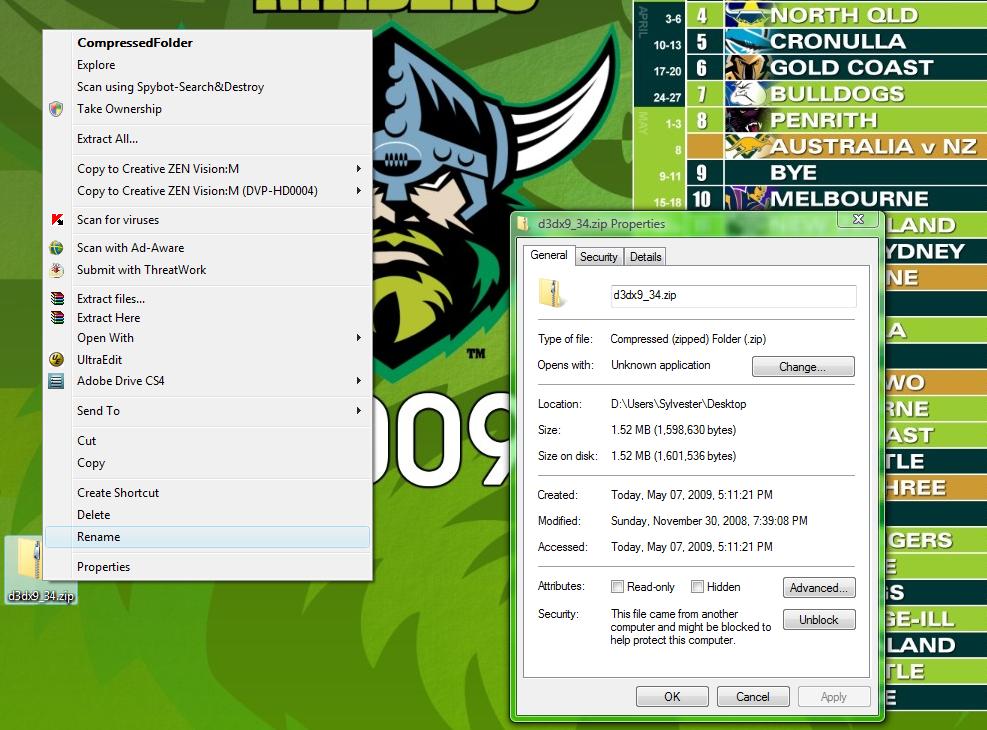Choose Delete from the context menu
The width and height of the screenshot is (987, 730).
click(207, 515)
